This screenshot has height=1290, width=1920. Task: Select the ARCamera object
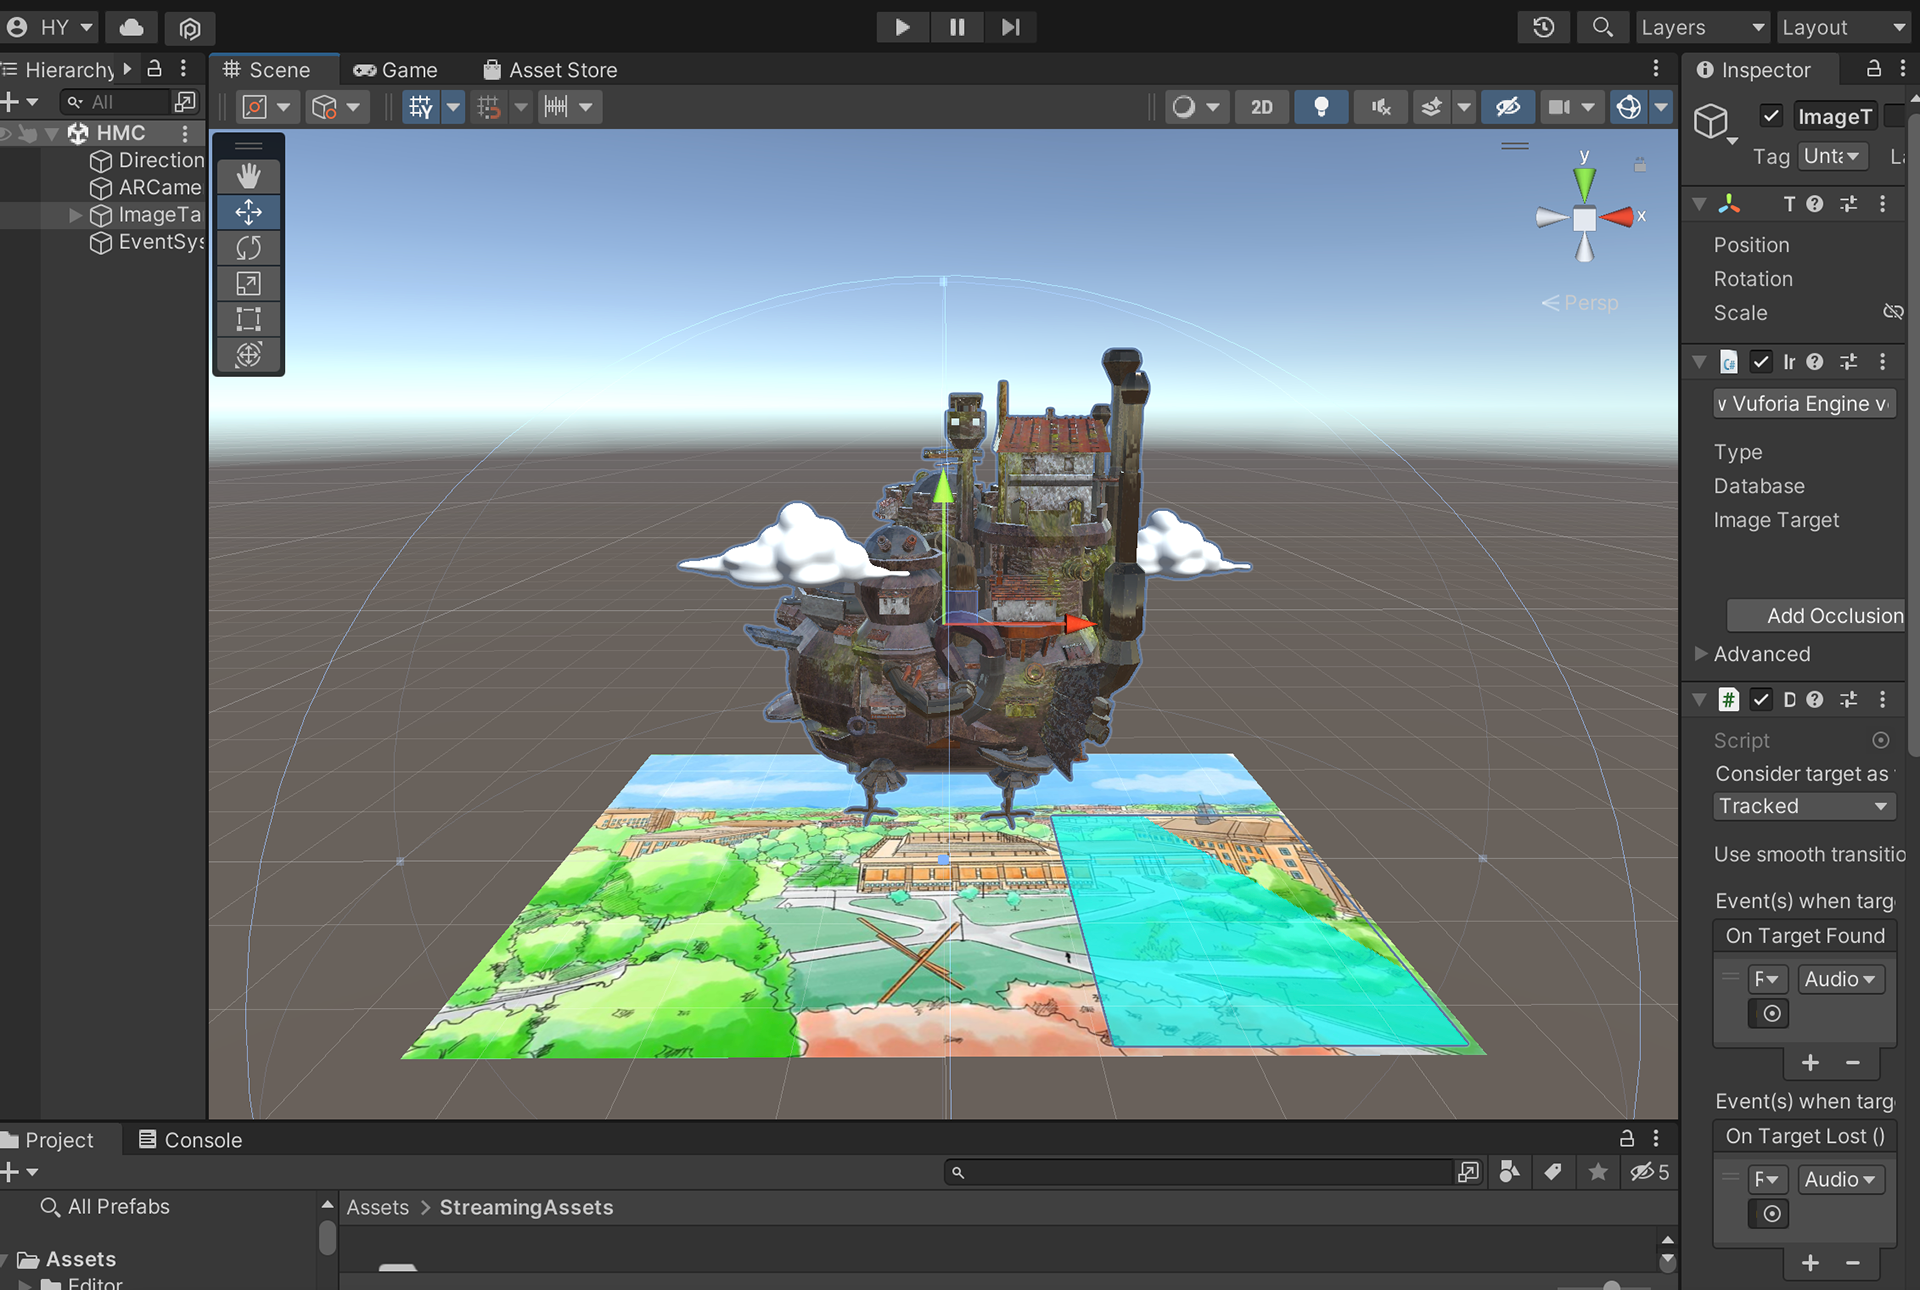pos(146,188)
